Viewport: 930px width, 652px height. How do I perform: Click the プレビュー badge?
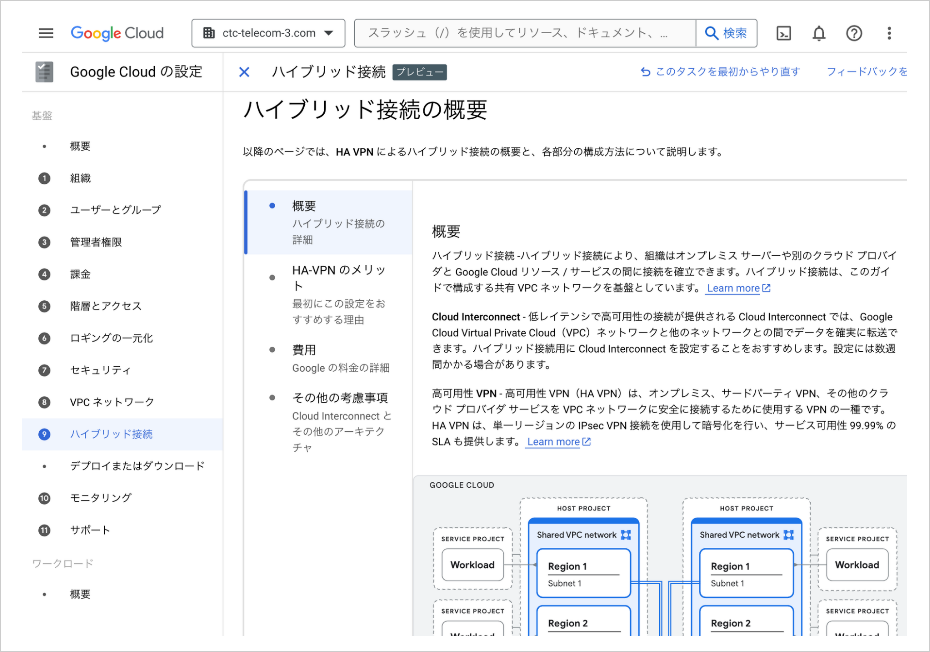pos(420,72)
